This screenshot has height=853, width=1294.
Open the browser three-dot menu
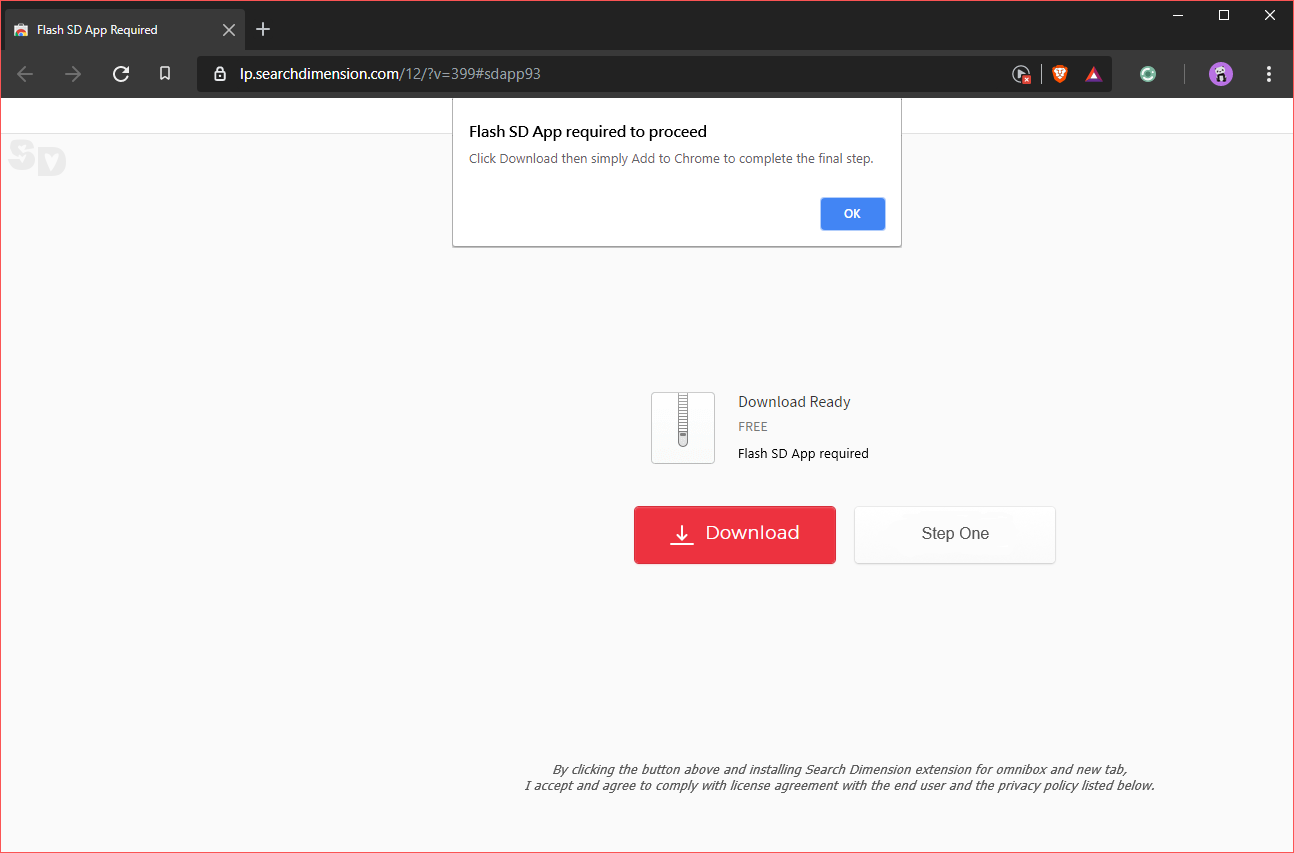(1269, 74)
